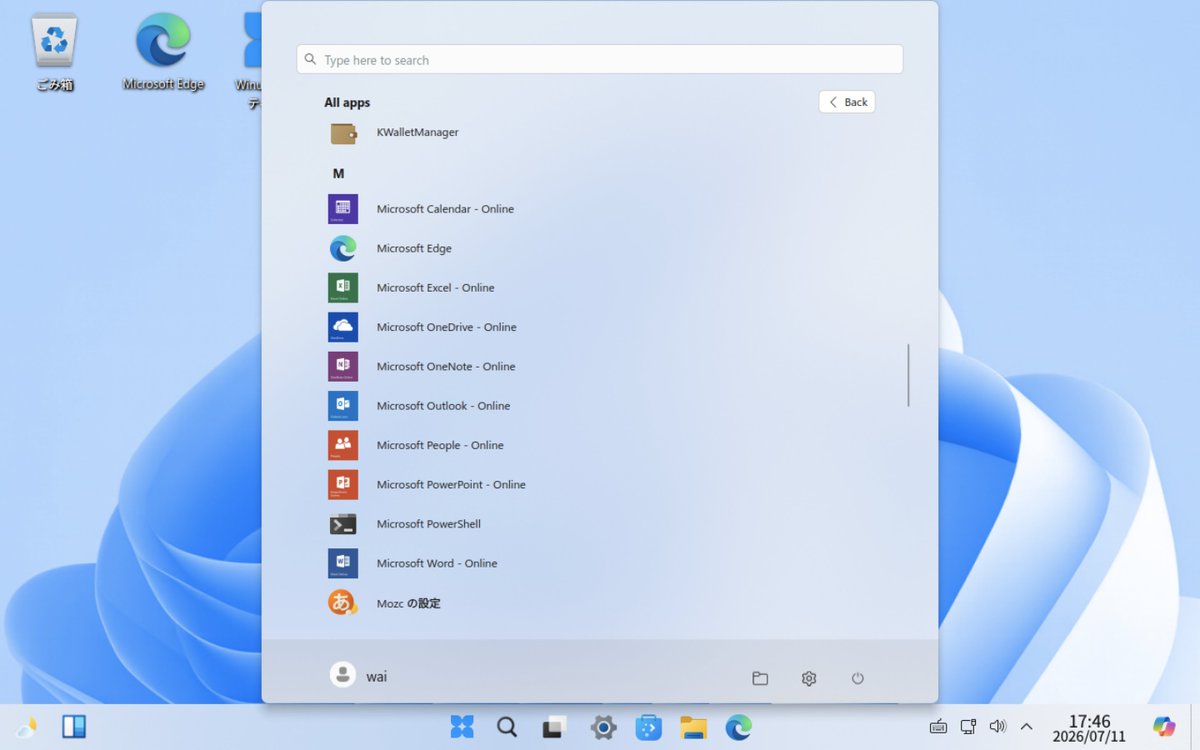The width and height of the screenshot is (1200, 750).
Task: Open the weather widget on the taskbar
Action: coord(27,727)
